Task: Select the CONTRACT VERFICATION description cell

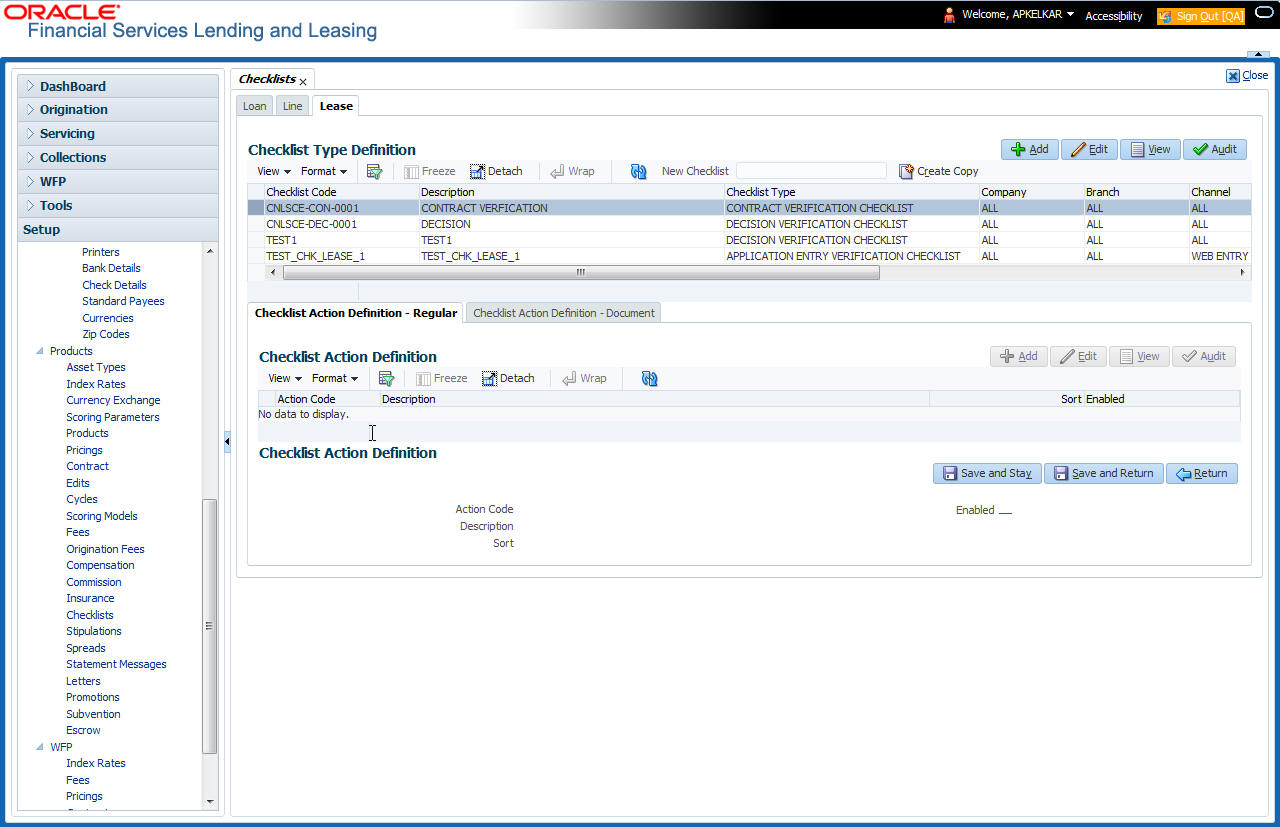Action: tap(484, 208)
